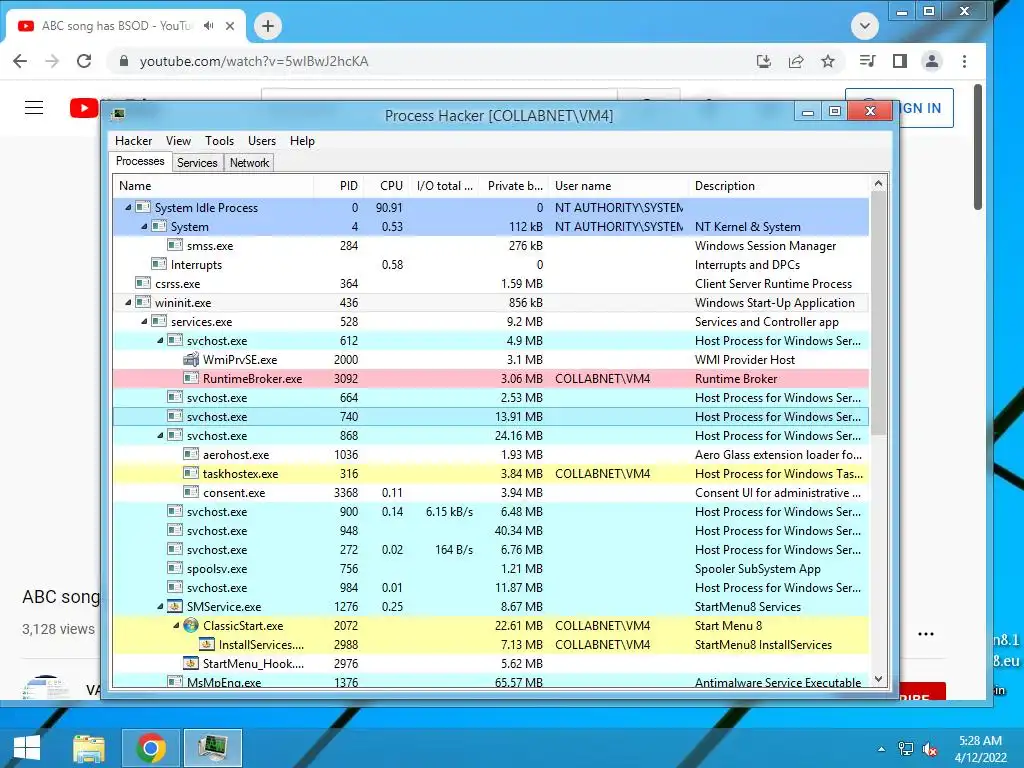This screenshot has width=1024, height=768.
Task: Select the Processes tab
Action: pyautogui.click(x=140, y=161)
